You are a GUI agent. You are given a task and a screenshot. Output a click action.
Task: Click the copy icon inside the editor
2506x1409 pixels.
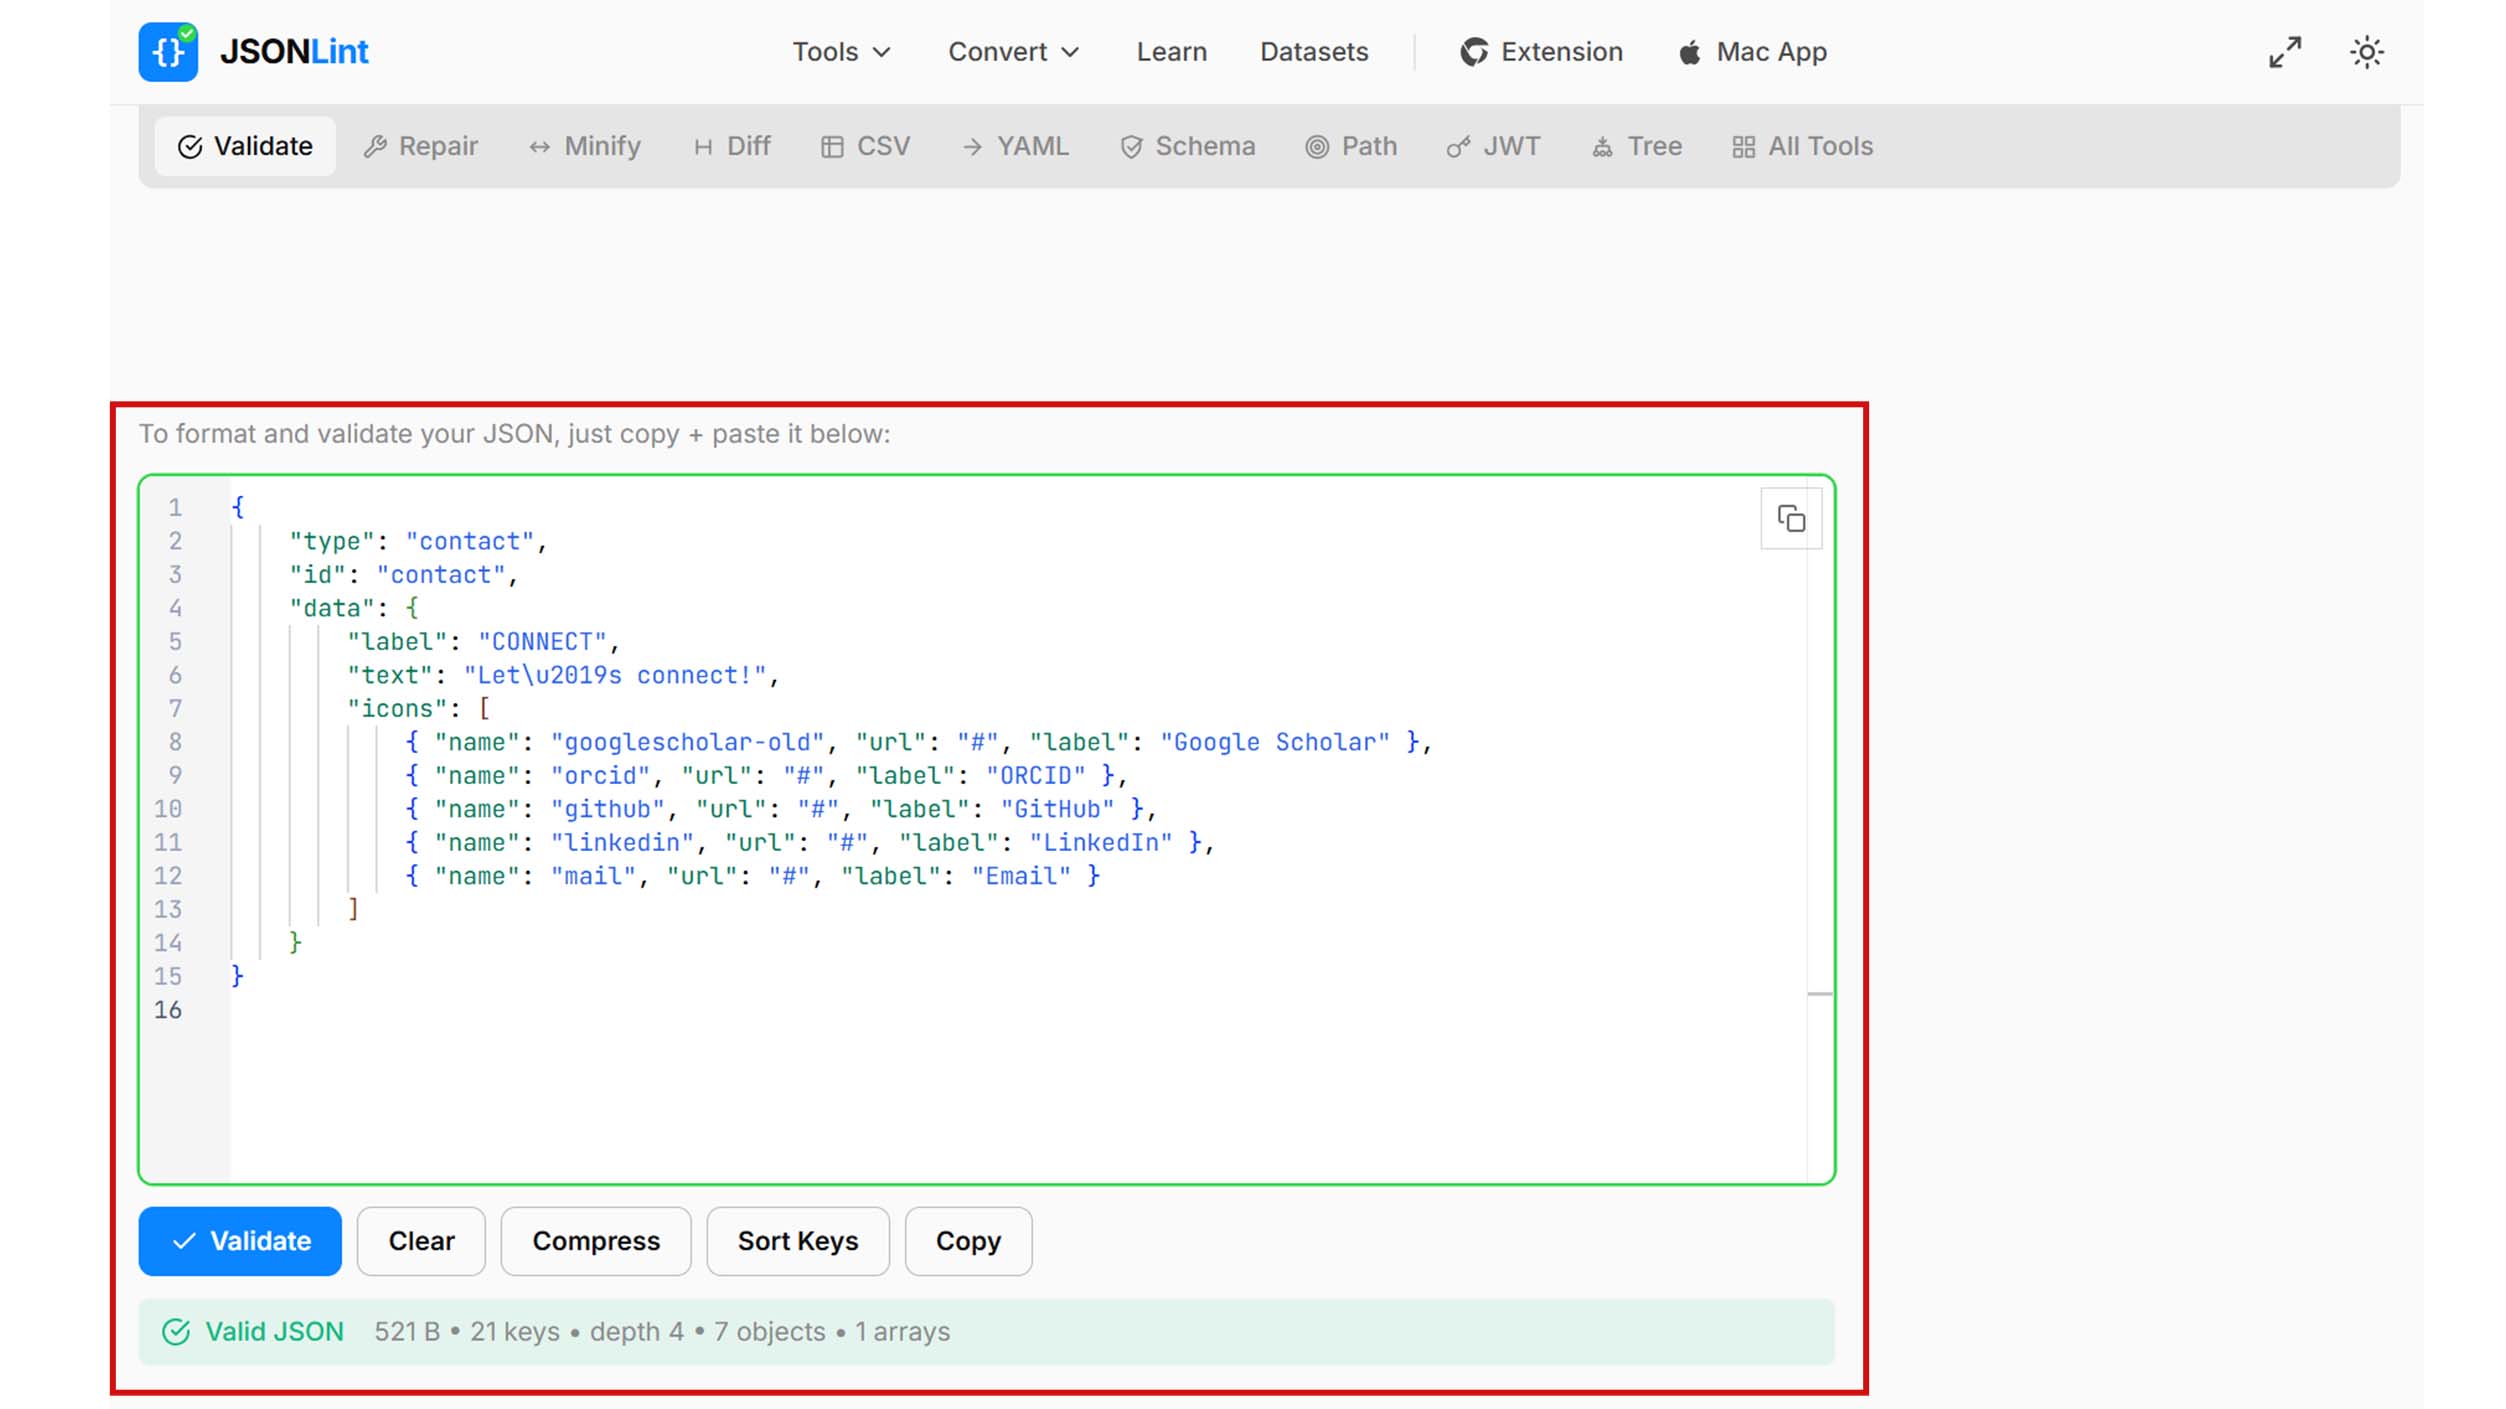[1791, 519]
